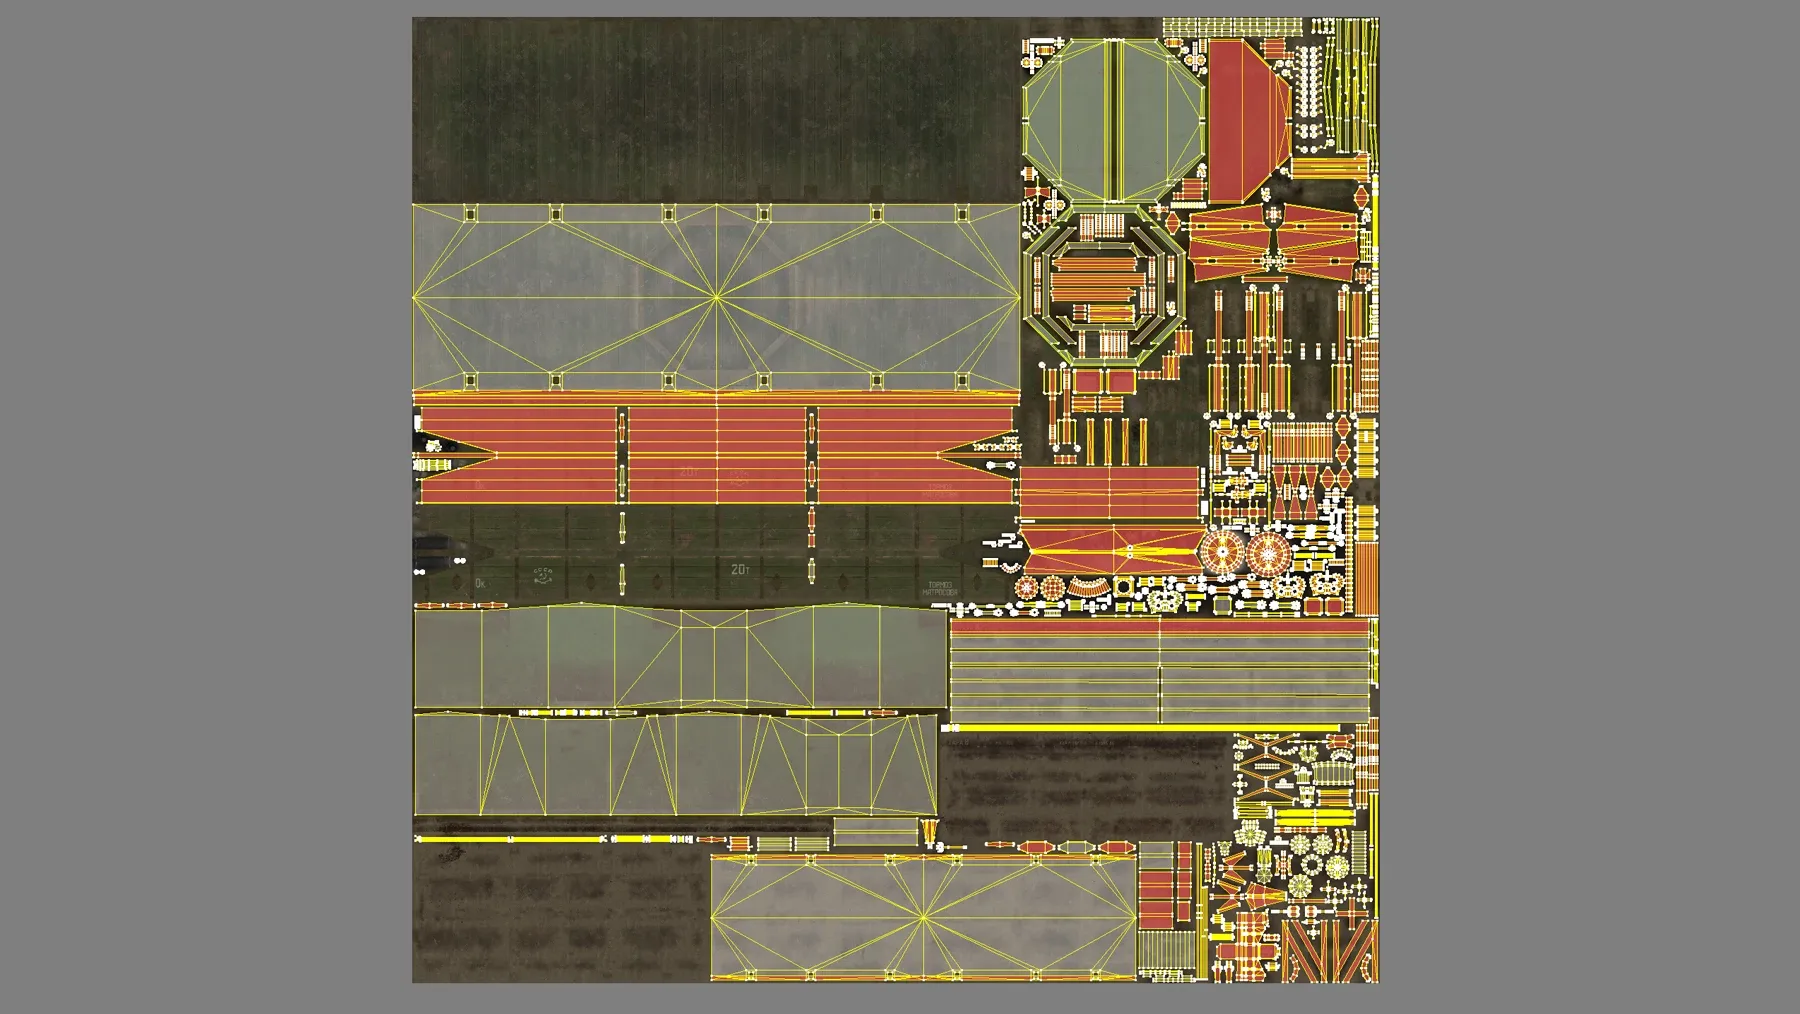Click the "0к" marking on green planks
This screenshot has width=1800, height=1014.
pyautogui.click(x=481, y=583)
